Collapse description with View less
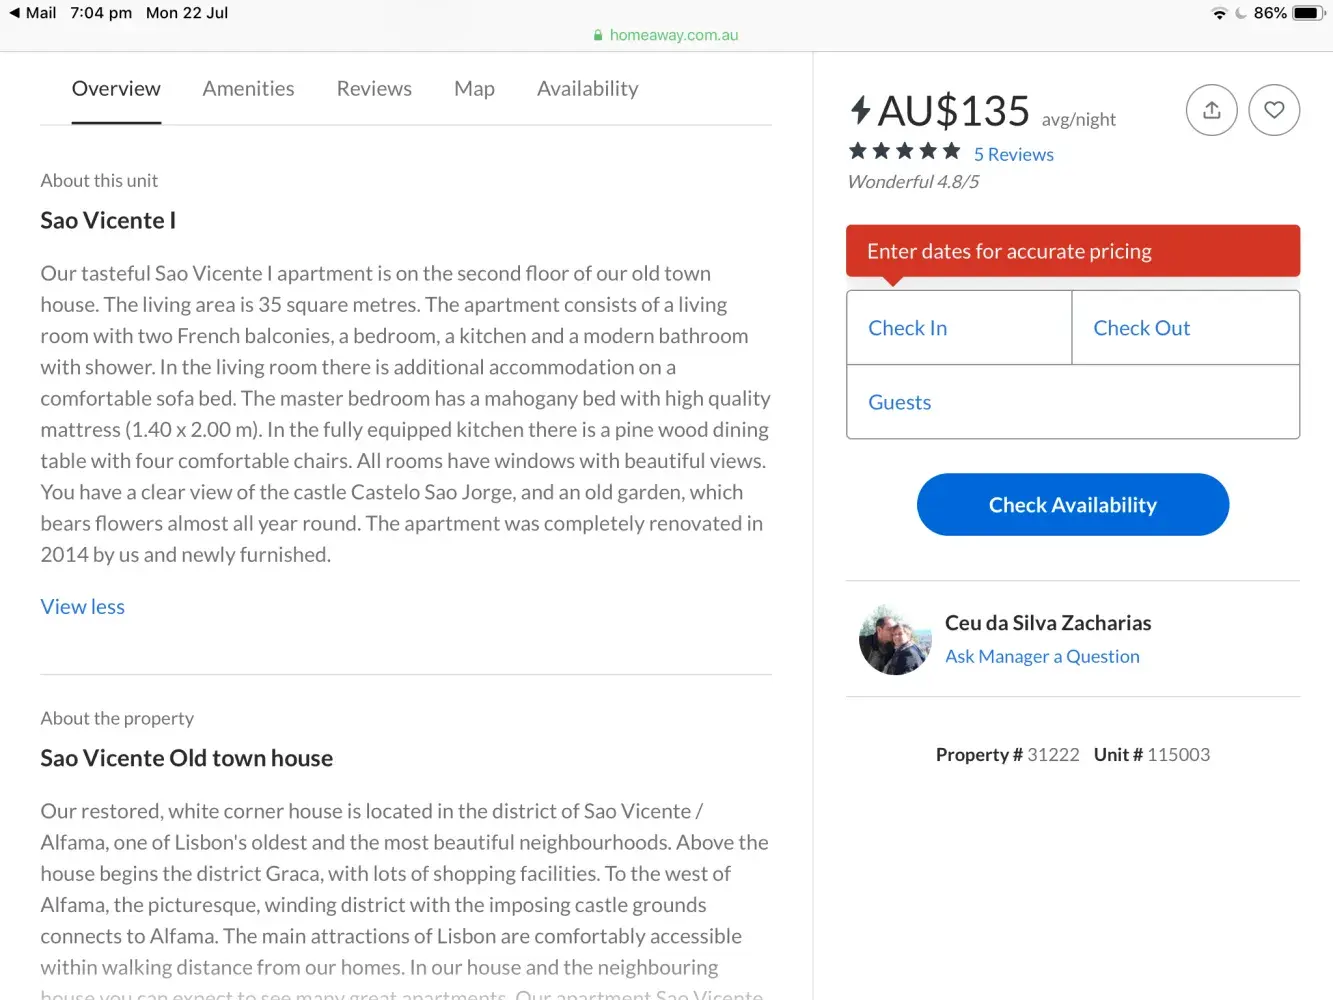 click(x=83, y=607)
